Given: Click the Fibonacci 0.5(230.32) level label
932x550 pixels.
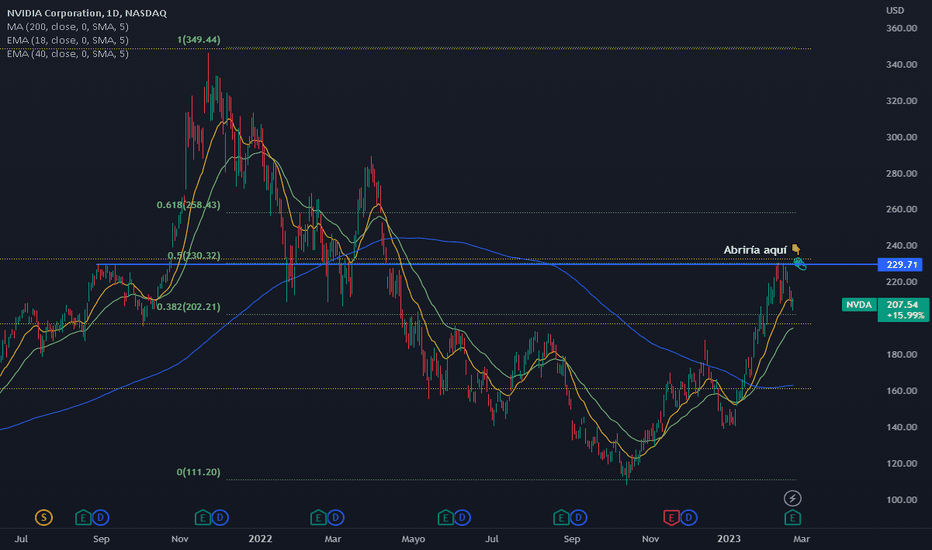Looking at the screenshot, I should point(194,256).
